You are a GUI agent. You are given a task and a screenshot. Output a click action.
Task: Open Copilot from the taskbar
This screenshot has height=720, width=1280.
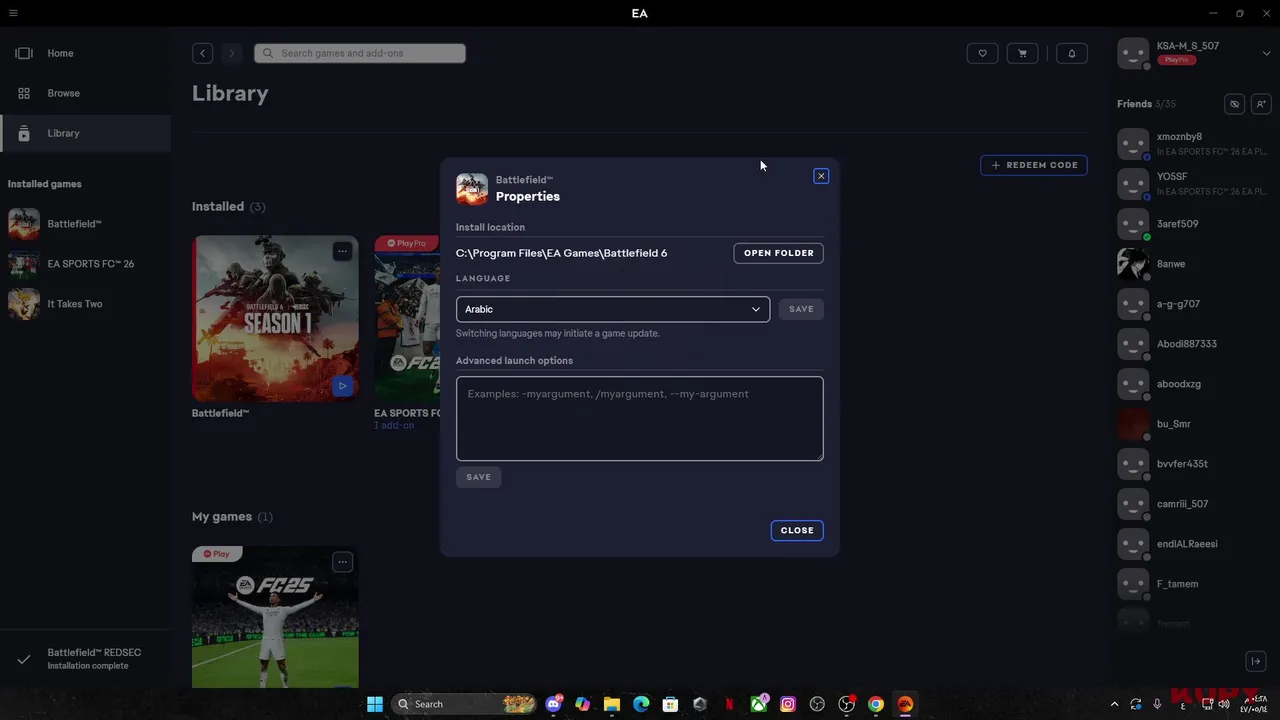coord(583,704)
